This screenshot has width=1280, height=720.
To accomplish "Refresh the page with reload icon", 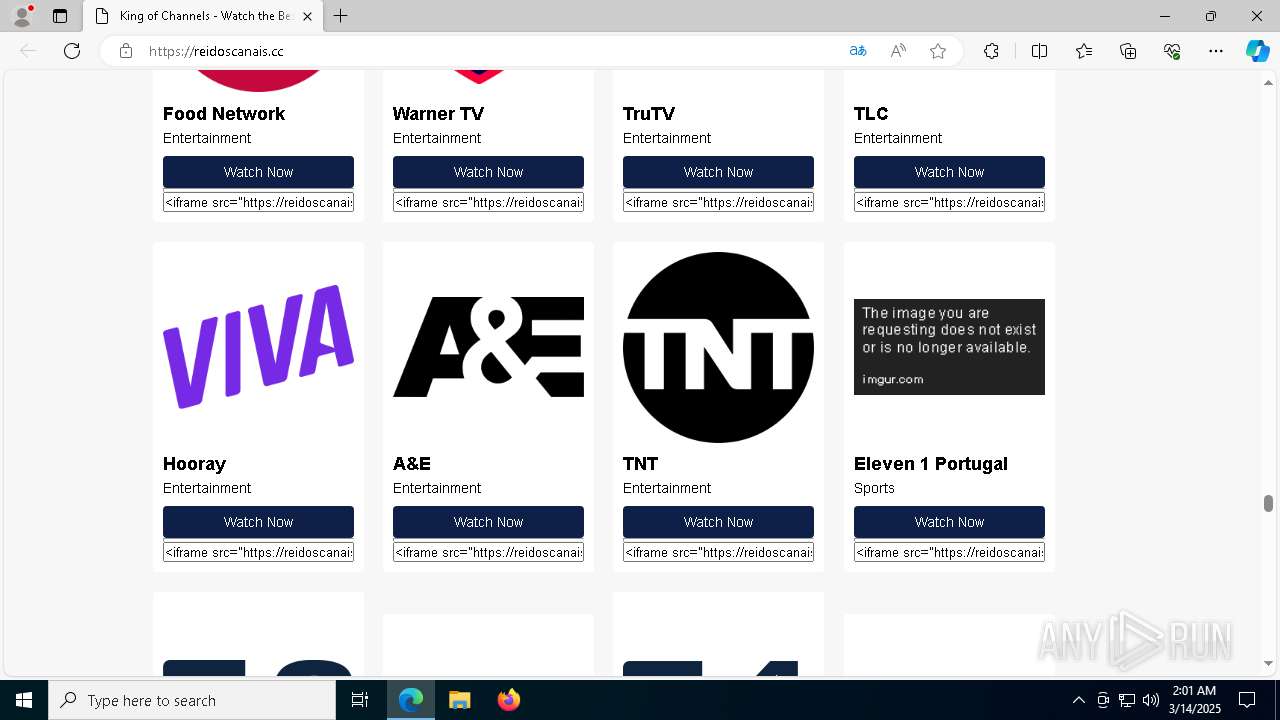I will 72,51.
